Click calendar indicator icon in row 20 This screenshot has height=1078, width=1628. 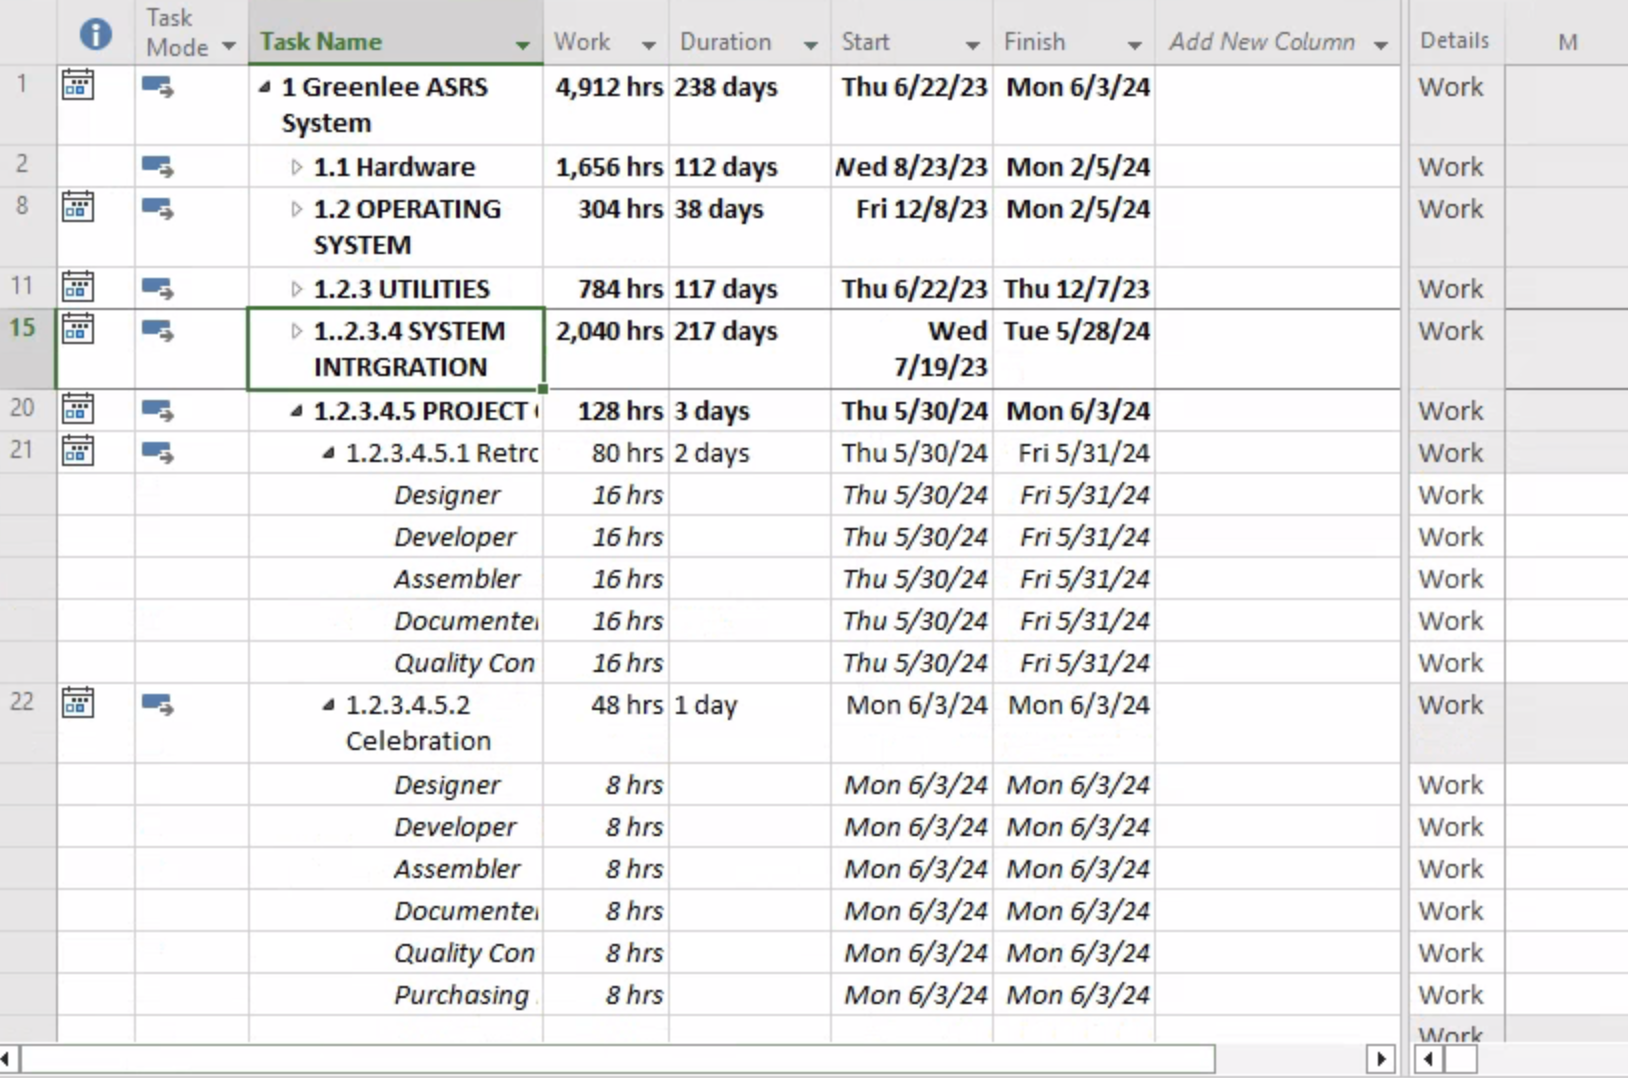click(78, 409)
